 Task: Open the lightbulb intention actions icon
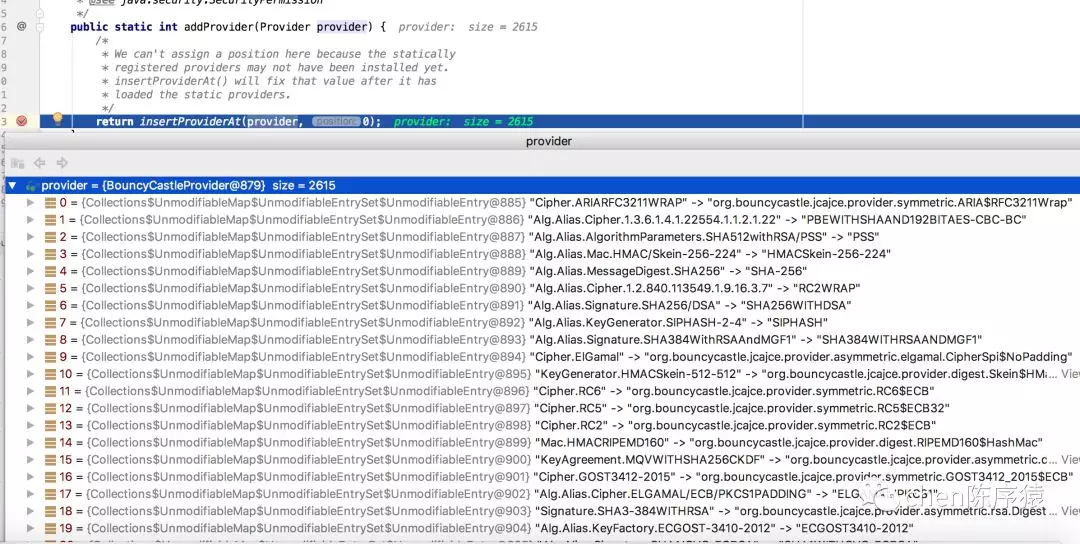click(58, 119)
